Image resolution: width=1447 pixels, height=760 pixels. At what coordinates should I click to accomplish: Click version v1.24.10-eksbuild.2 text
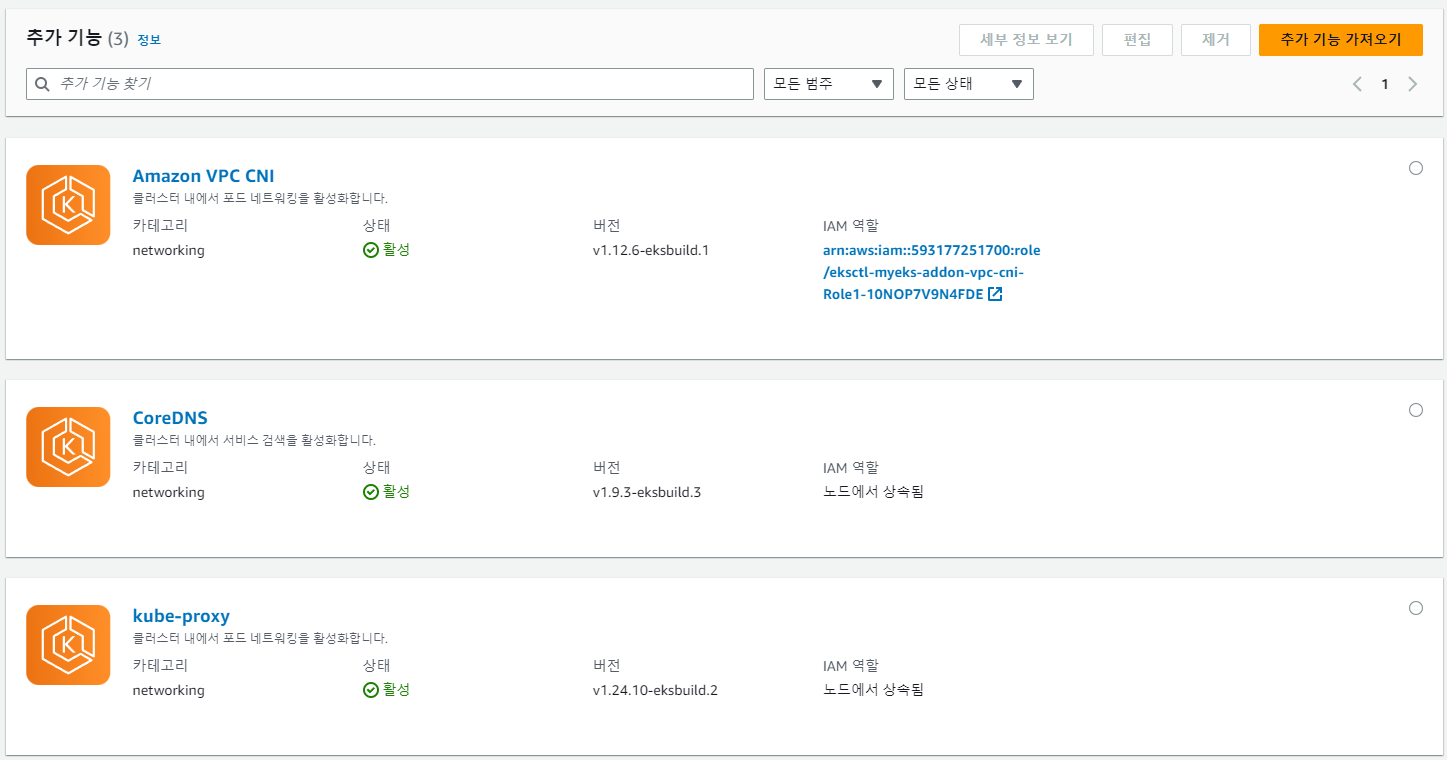(x=655, y=690)
